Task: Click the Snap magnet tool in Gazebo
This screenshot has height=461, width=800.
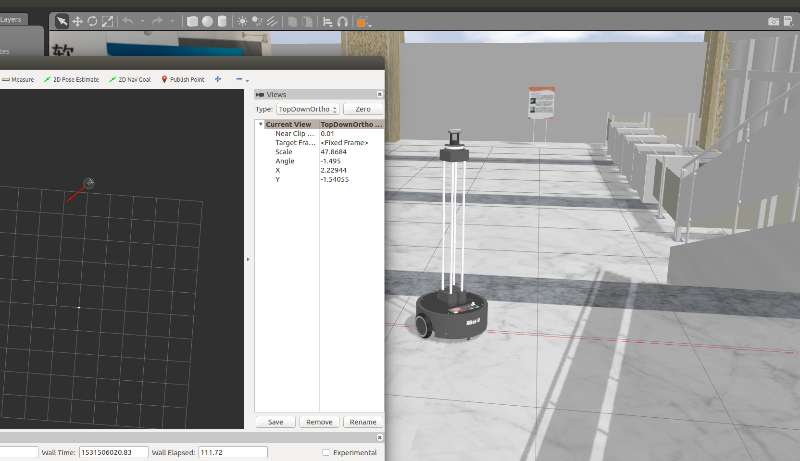Action: (x=342, y=21)
